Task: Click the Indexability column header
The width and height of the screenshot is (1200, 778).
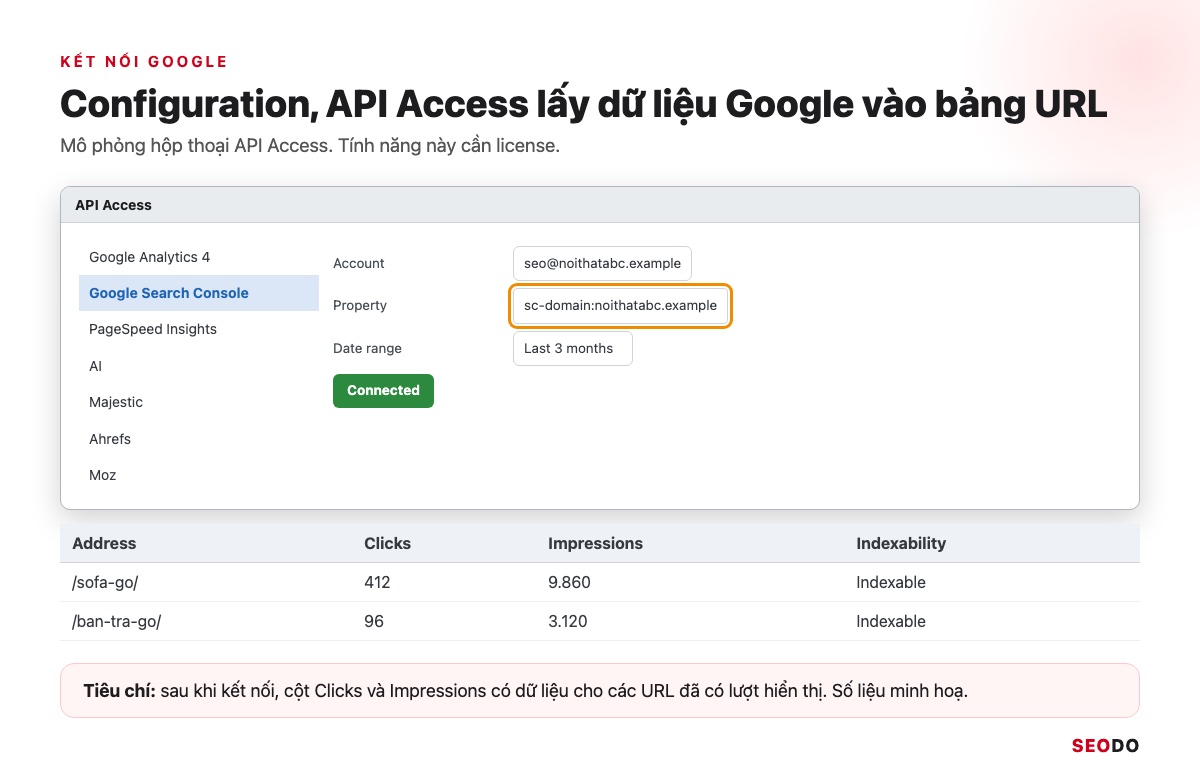Action: point(901,544)
